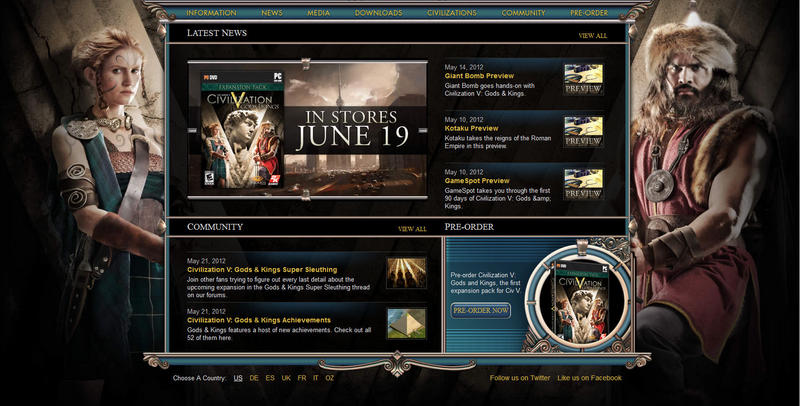Viewport: 800px width, 406px height.
Task: Follow us on Twitter link
Action: click(x=520, y=378)
